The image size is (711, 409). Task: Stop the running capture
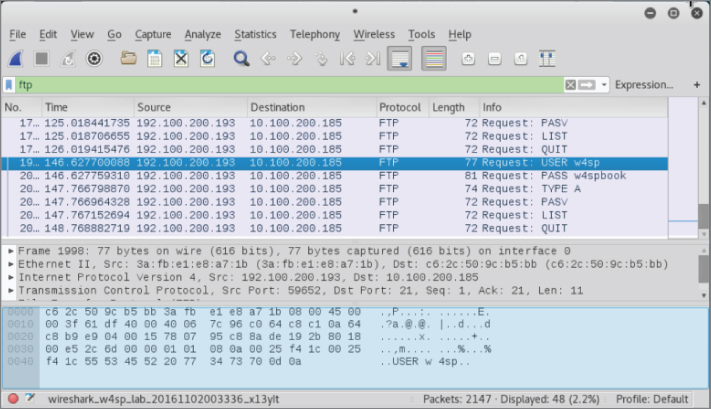42,58
